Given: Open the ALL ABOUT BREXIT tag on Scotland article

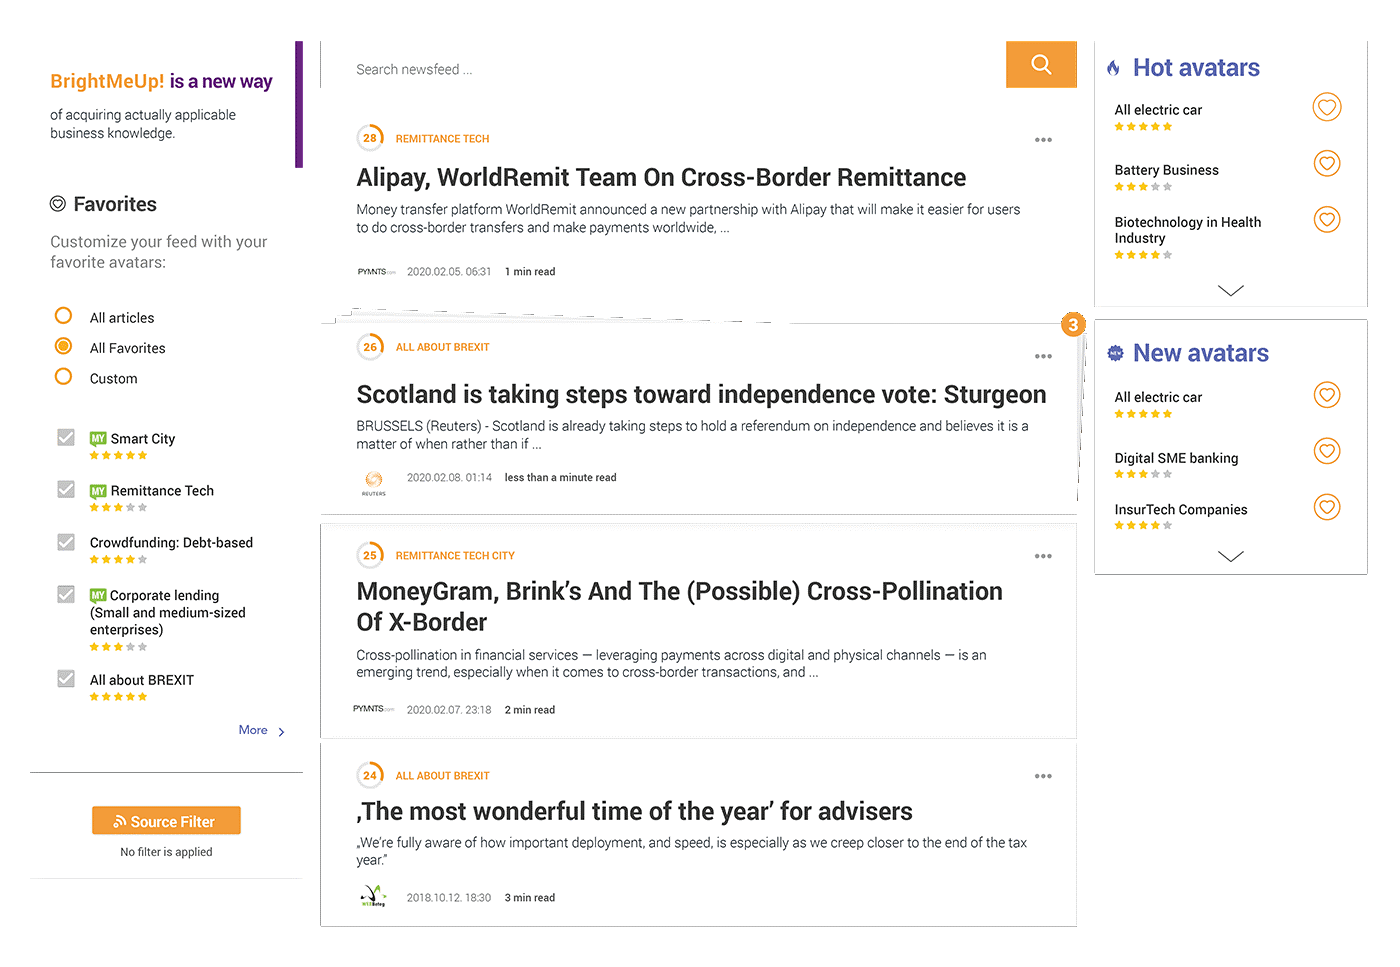Looking at the screenshot, I should (x=442, y=347).
